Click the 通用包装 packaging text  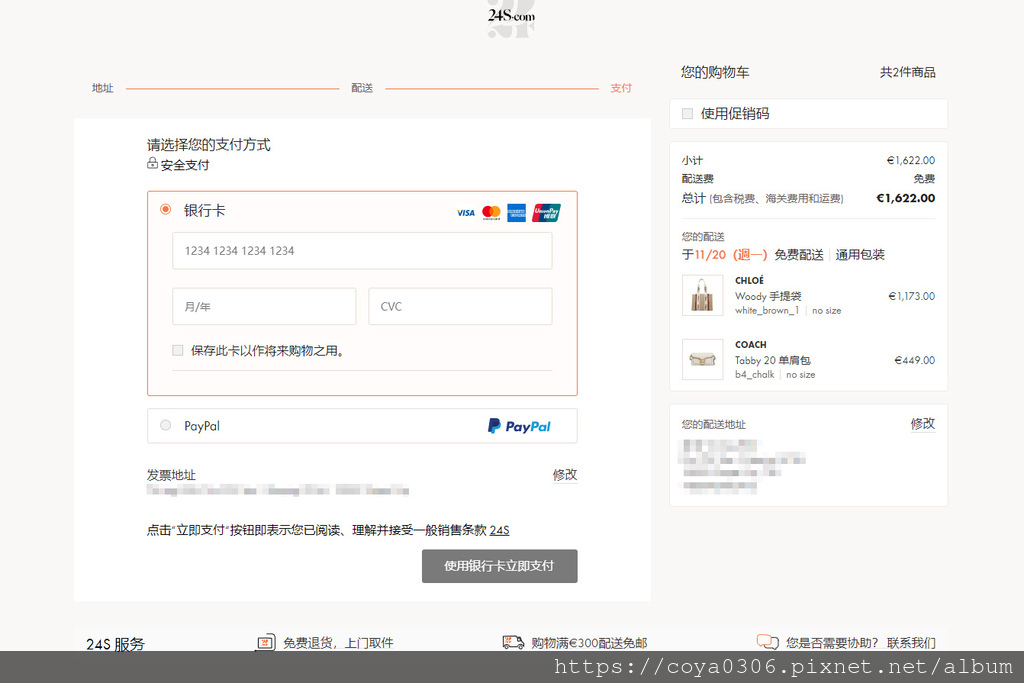point(860,255)
